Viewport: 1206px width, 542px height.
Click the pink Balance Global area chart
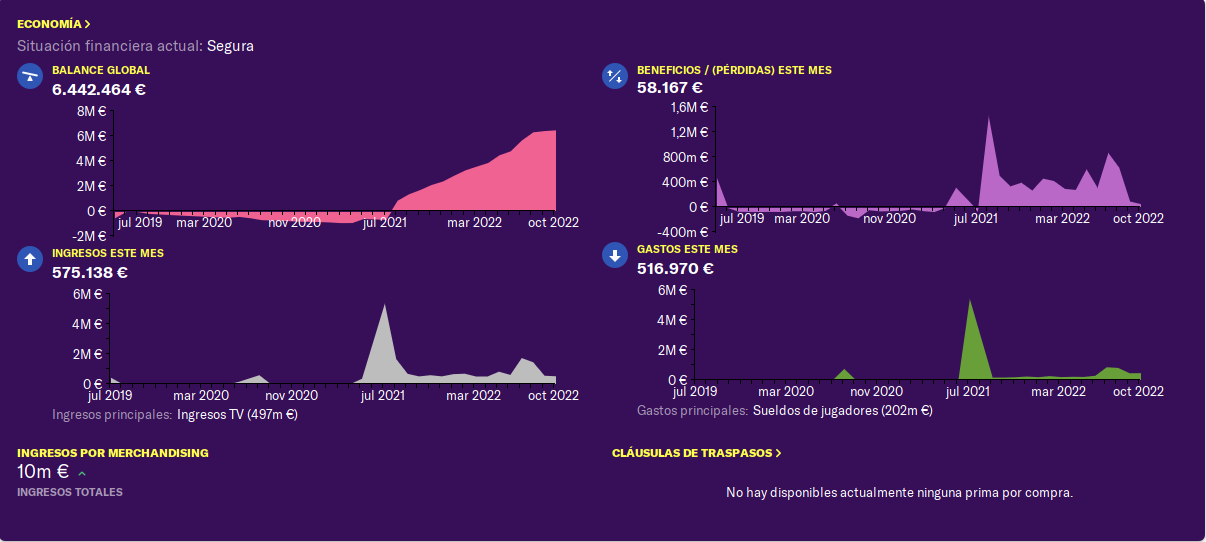coord(335,175)
